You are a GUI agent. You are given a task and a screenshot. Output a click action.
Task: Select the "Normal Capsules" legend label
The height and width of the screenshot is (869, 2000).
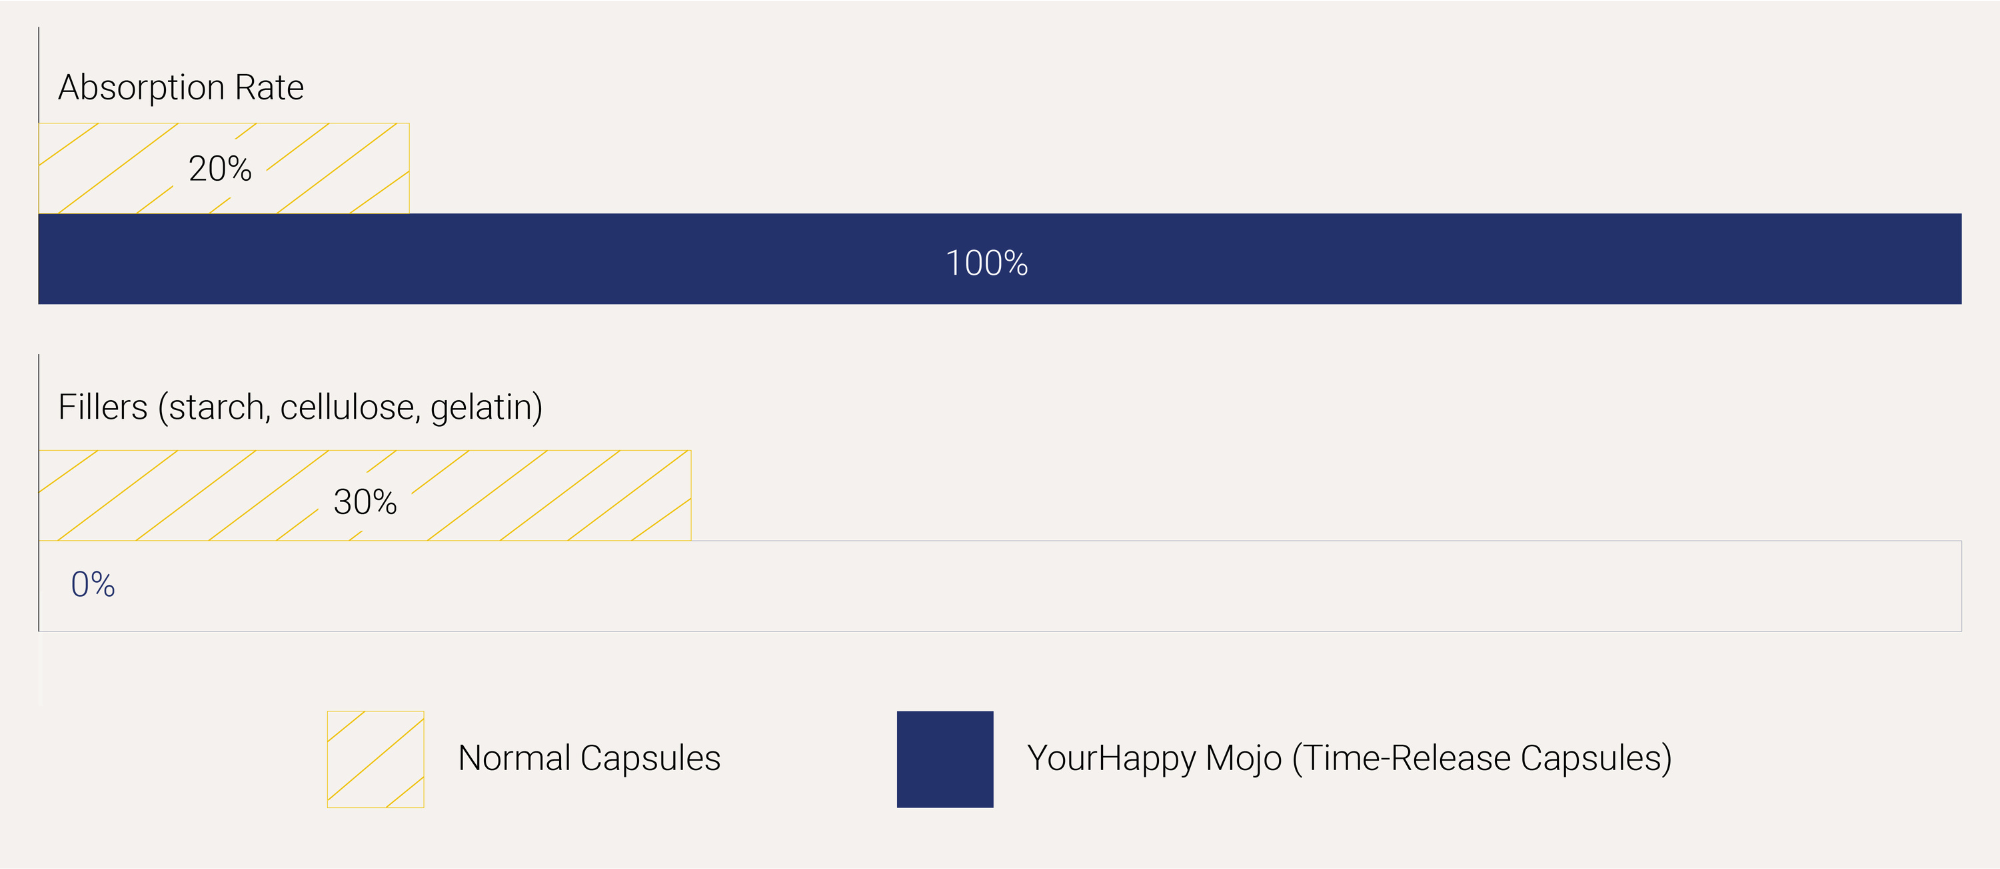(x=588, y=758)
